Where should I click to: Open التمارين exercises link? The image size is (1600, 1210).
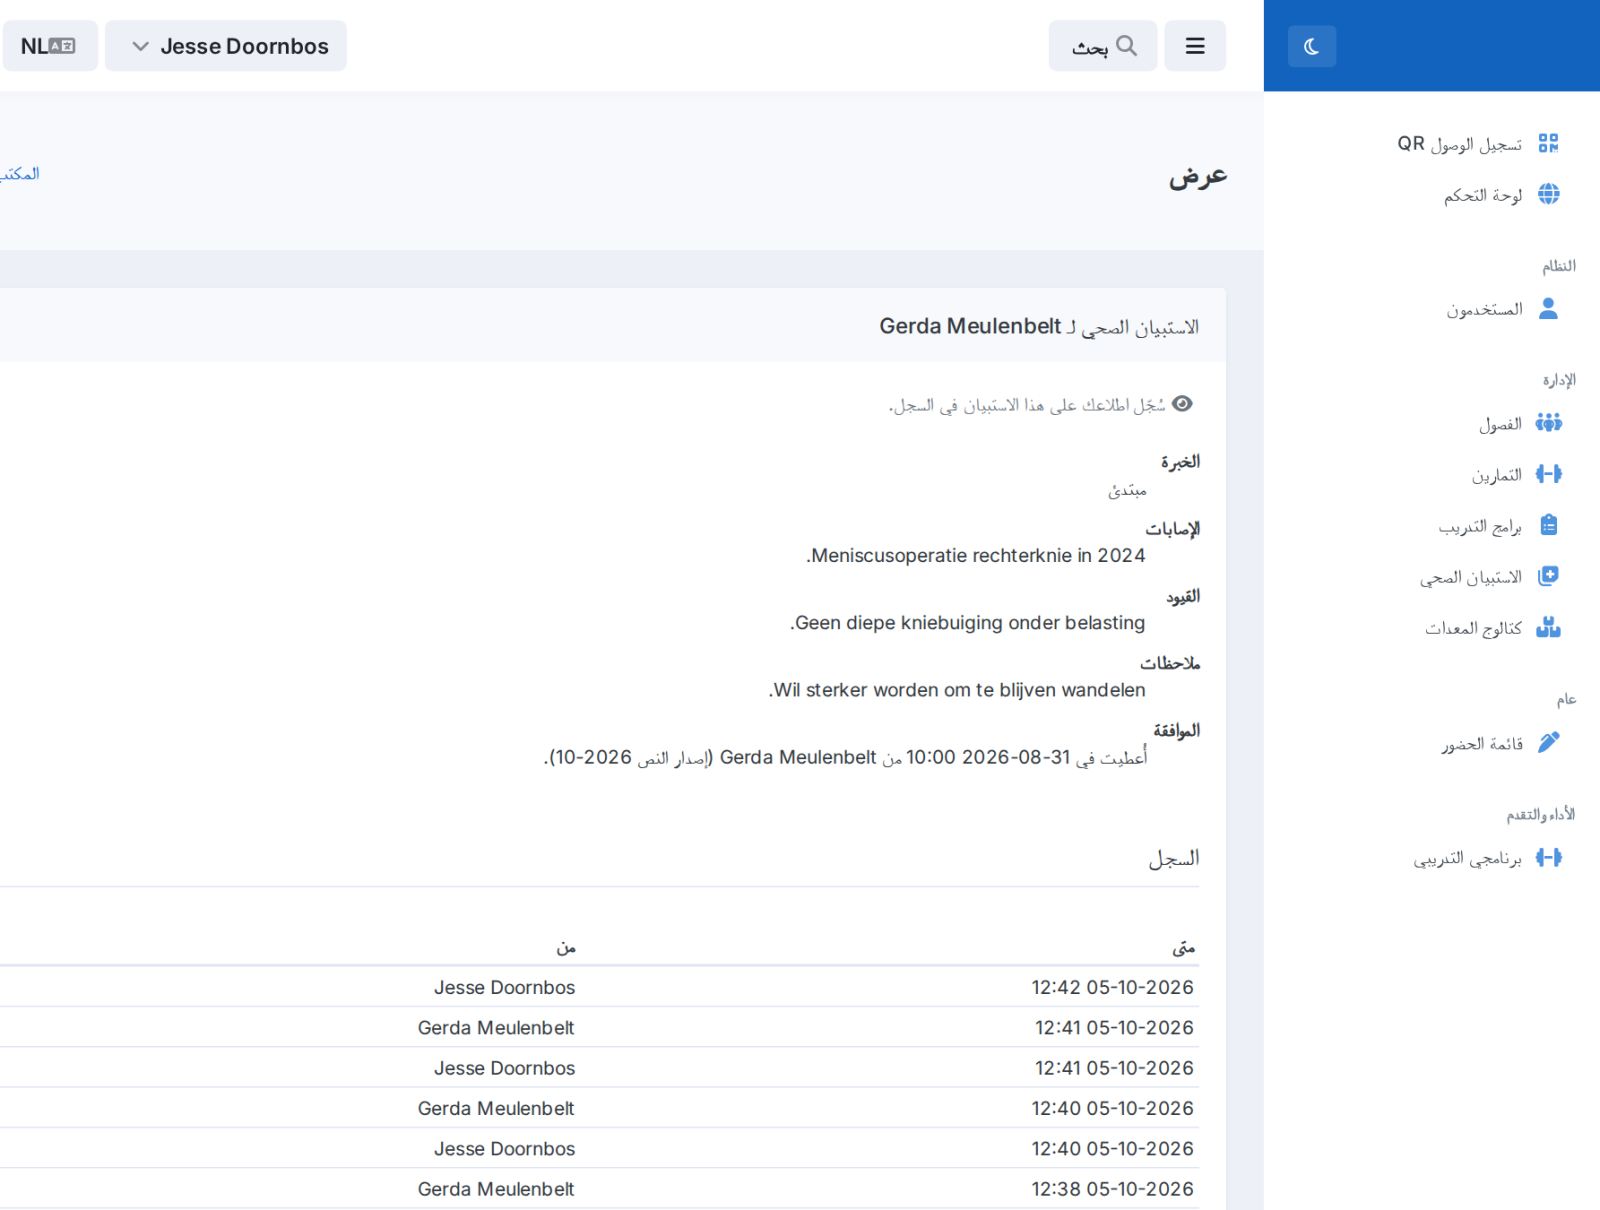tap(1496, 475)
